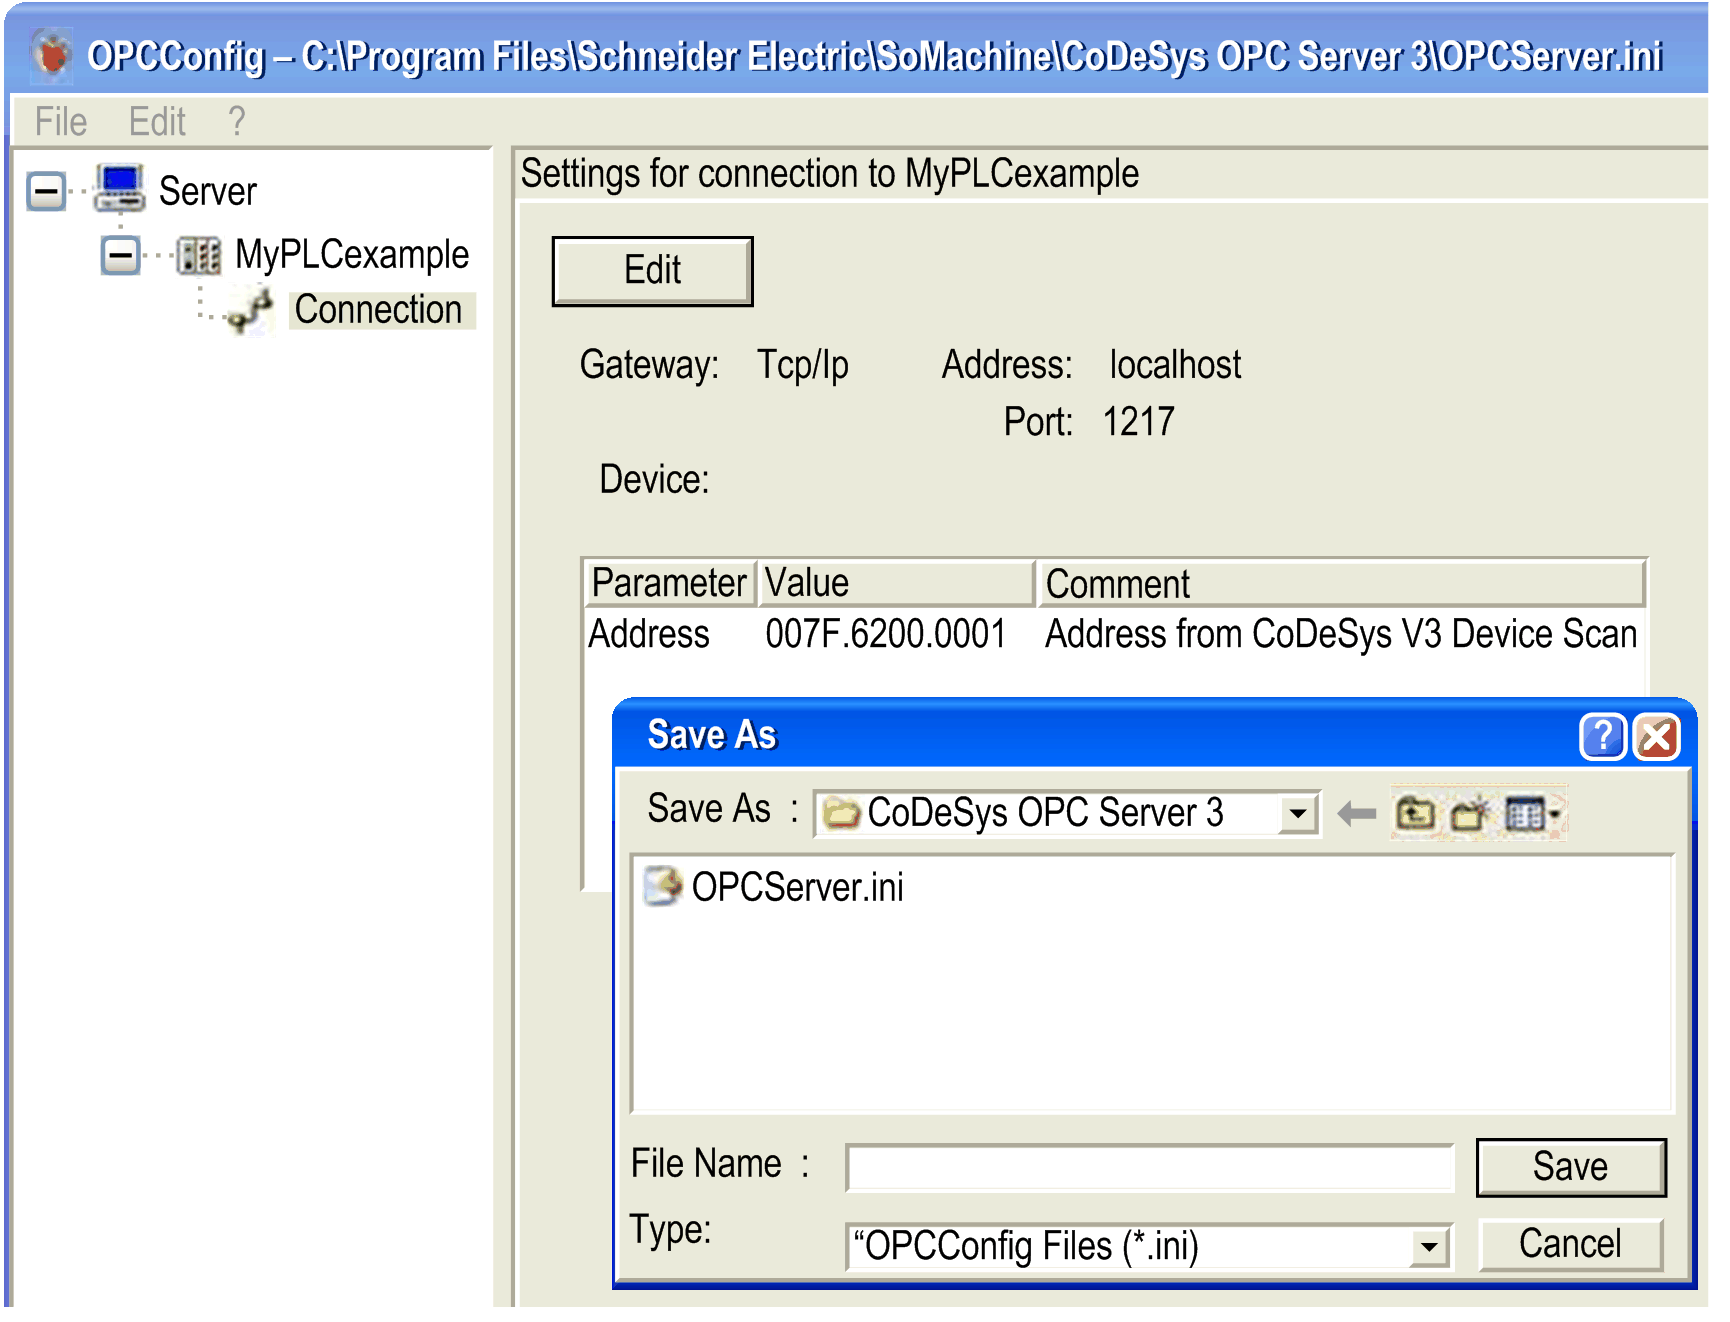Screen dimensions: 1730x1322
Task: Select the MyPLCexample PLC icon
Action: (200, 255)
